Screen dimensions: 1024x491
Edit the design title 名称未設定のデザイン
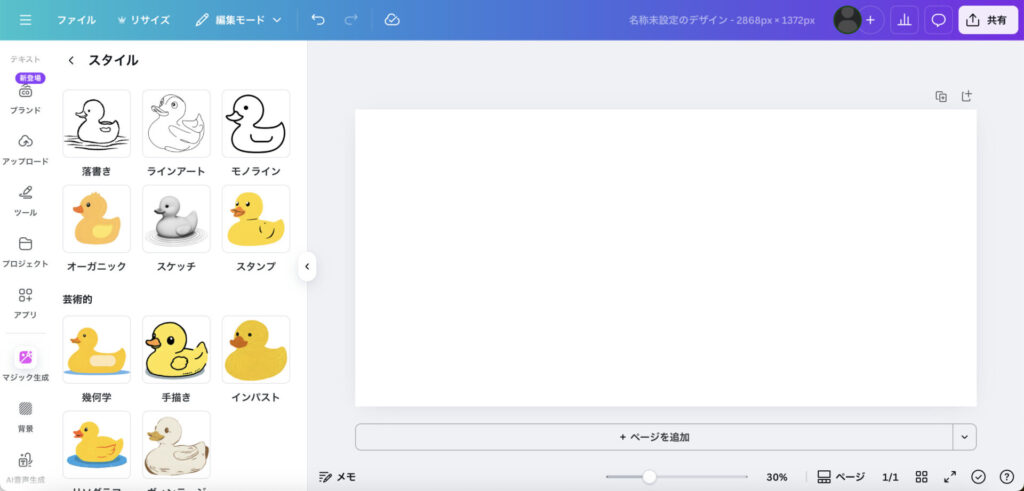coord(722,20)
